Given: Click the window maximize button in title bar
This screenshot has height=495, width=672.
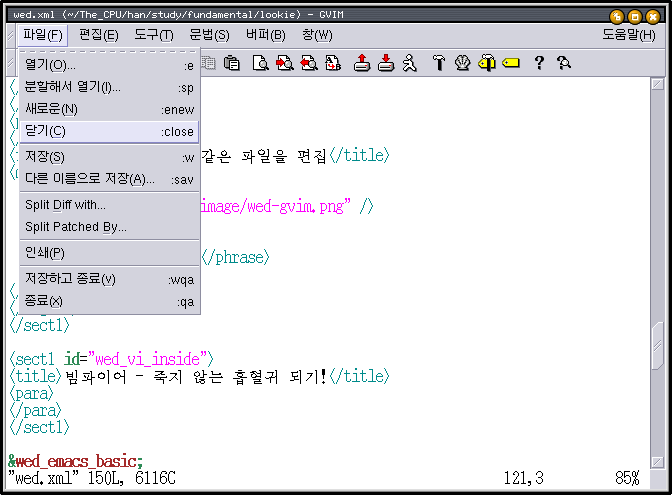Looking at the screenshot, I should click(634, 17).
